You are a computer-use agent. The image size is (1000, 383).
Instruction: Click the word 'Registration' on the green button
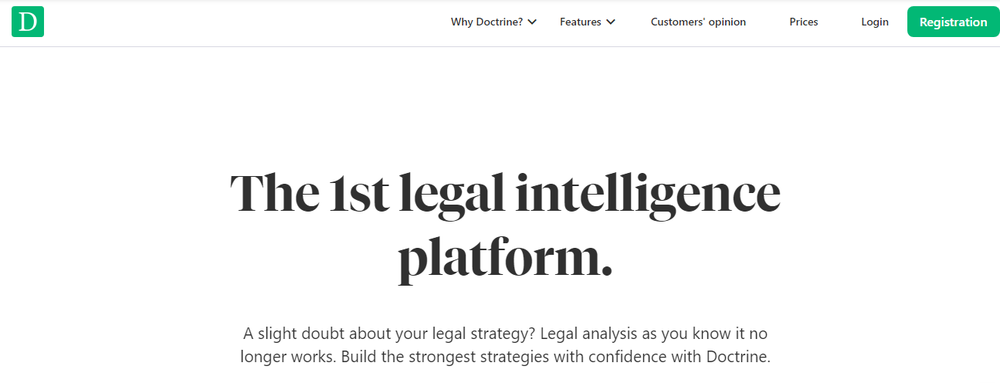953,22
